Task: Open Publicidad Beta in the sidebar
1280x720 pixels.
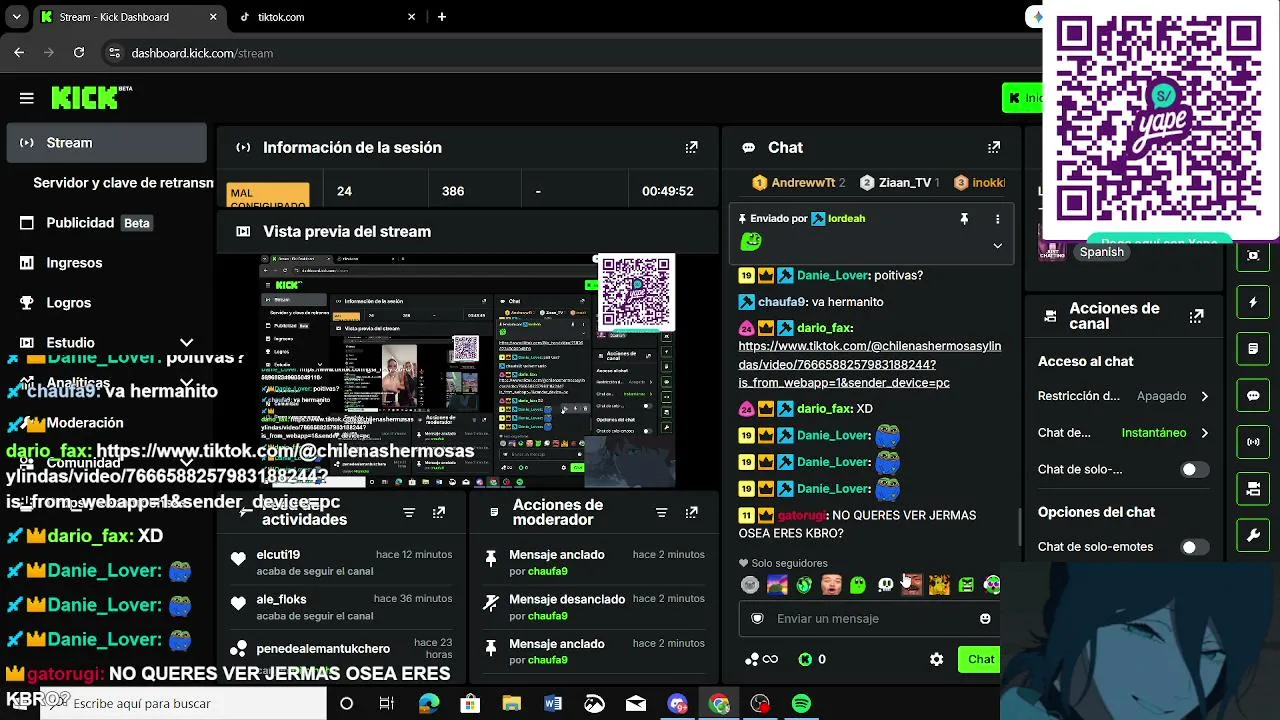Action: click(x=106, y=223)
